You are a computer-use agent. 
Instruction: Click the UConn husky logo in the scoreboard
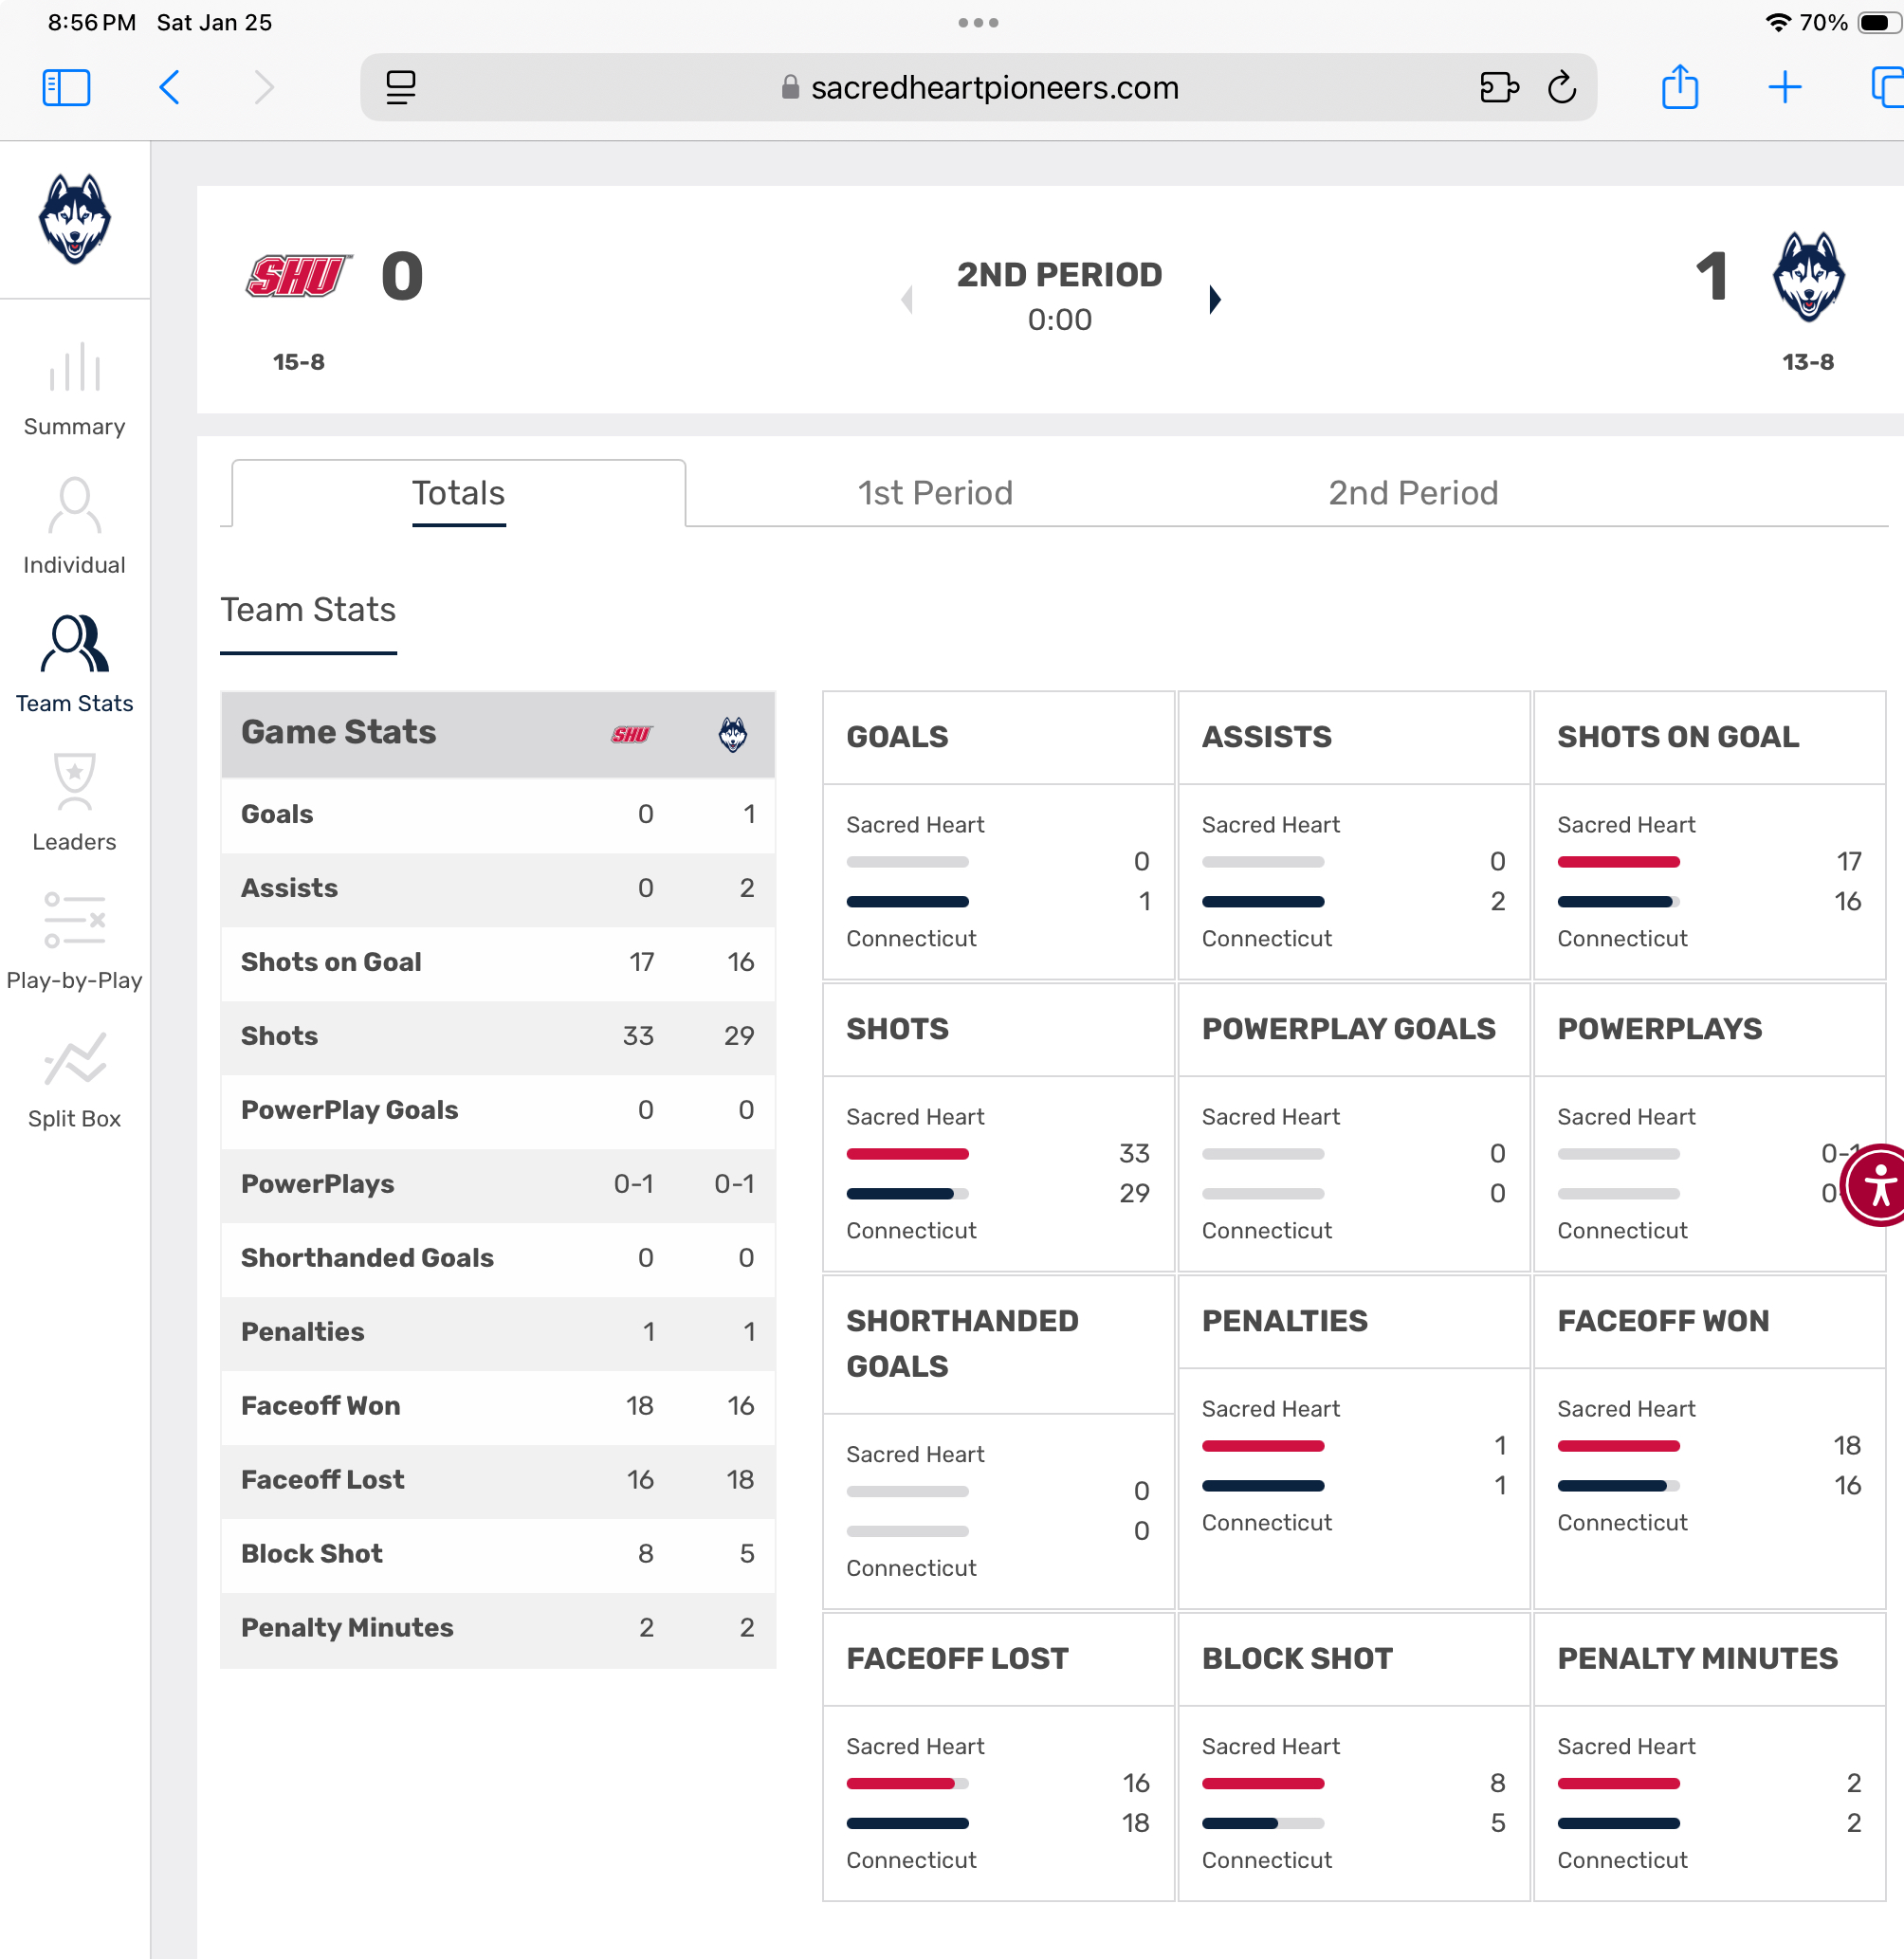point(1809,277)
